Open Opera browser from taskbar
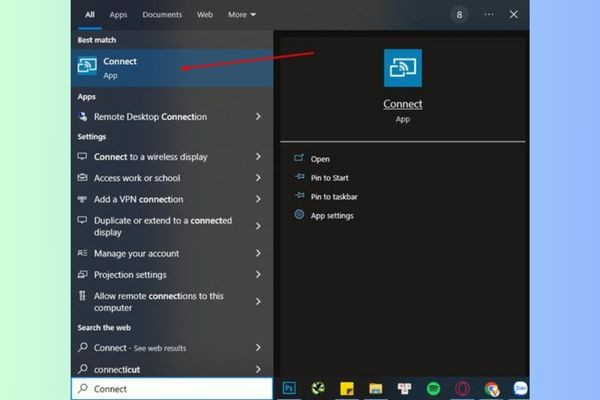The image size is (600, 400). pos(462,389)
